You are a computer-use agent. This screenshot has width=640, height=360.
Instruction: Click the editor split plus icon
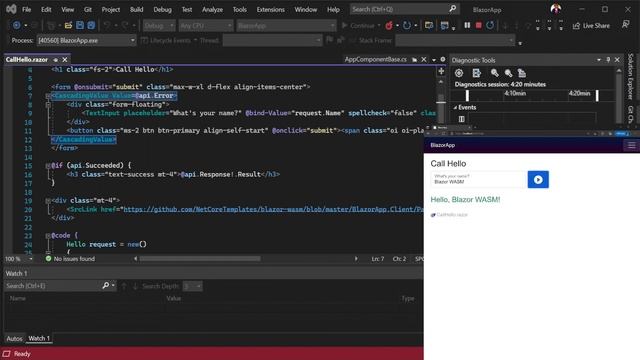[441, 71]
